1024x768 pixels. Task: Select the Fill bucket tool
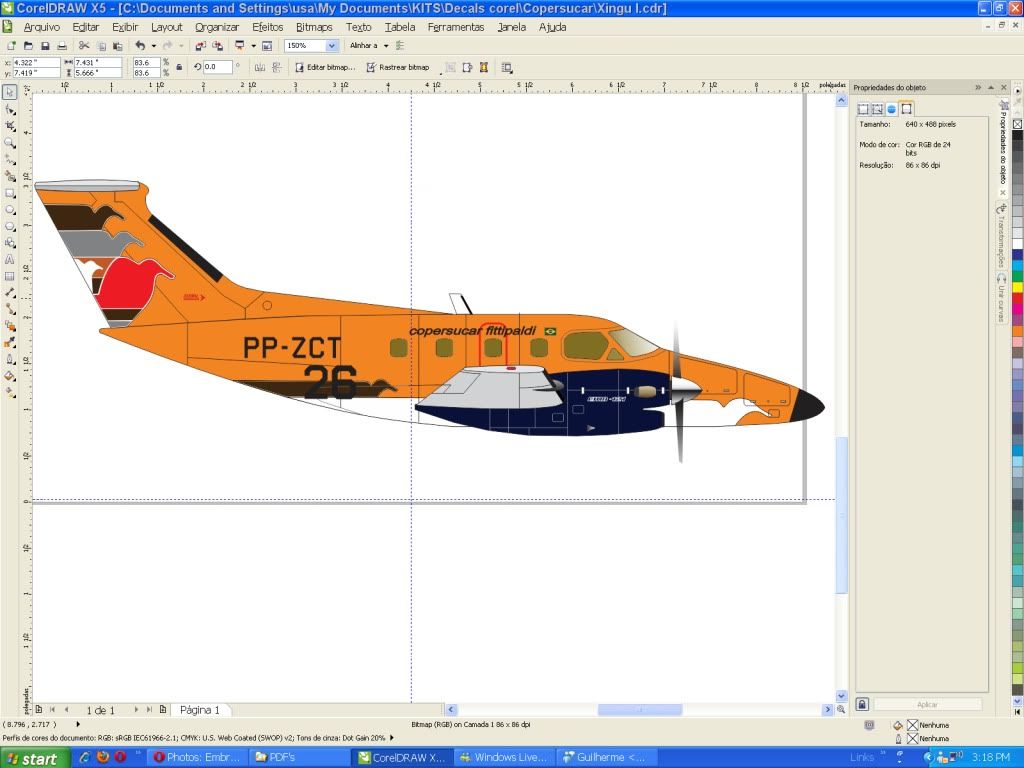click(10, 376)
